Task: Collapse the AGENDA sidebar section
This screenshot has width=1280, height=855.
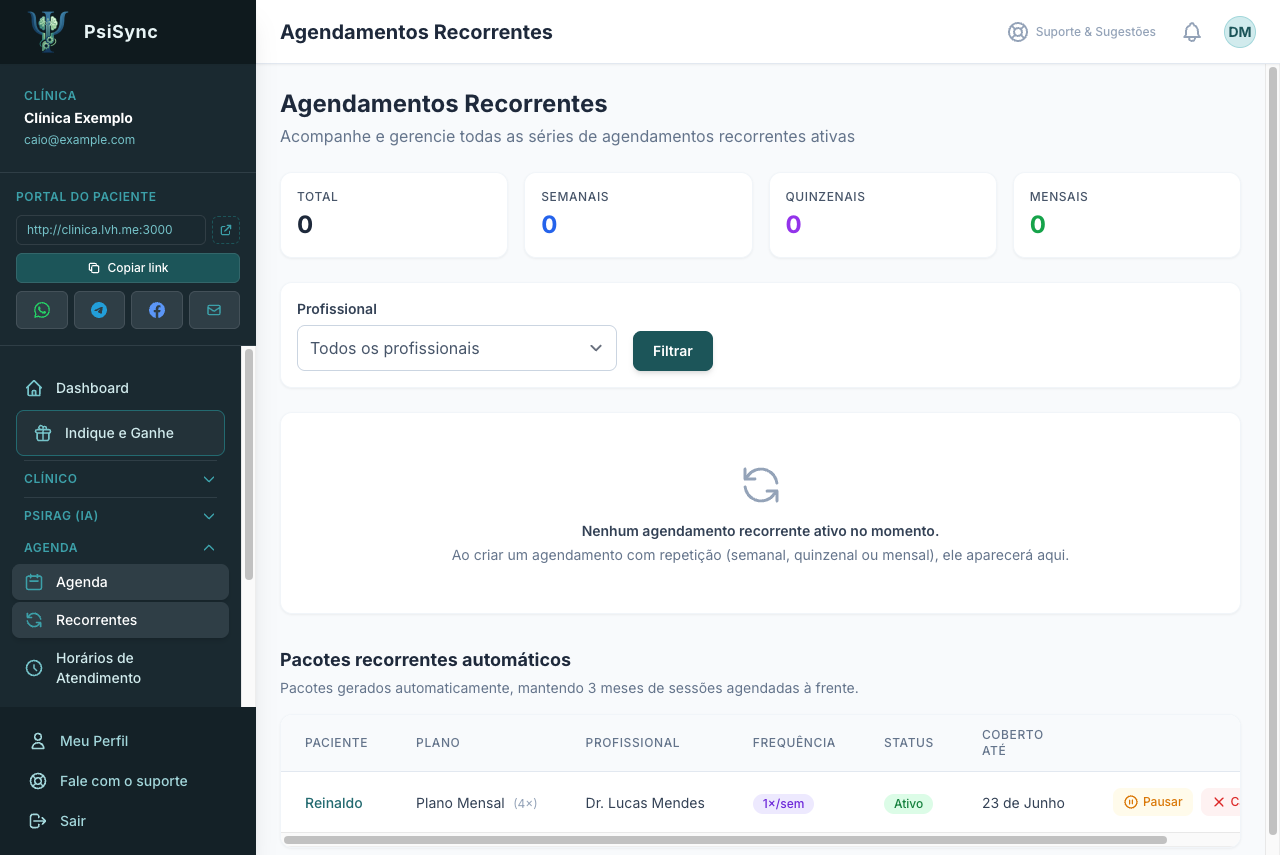Action: [x=120, y=548]
